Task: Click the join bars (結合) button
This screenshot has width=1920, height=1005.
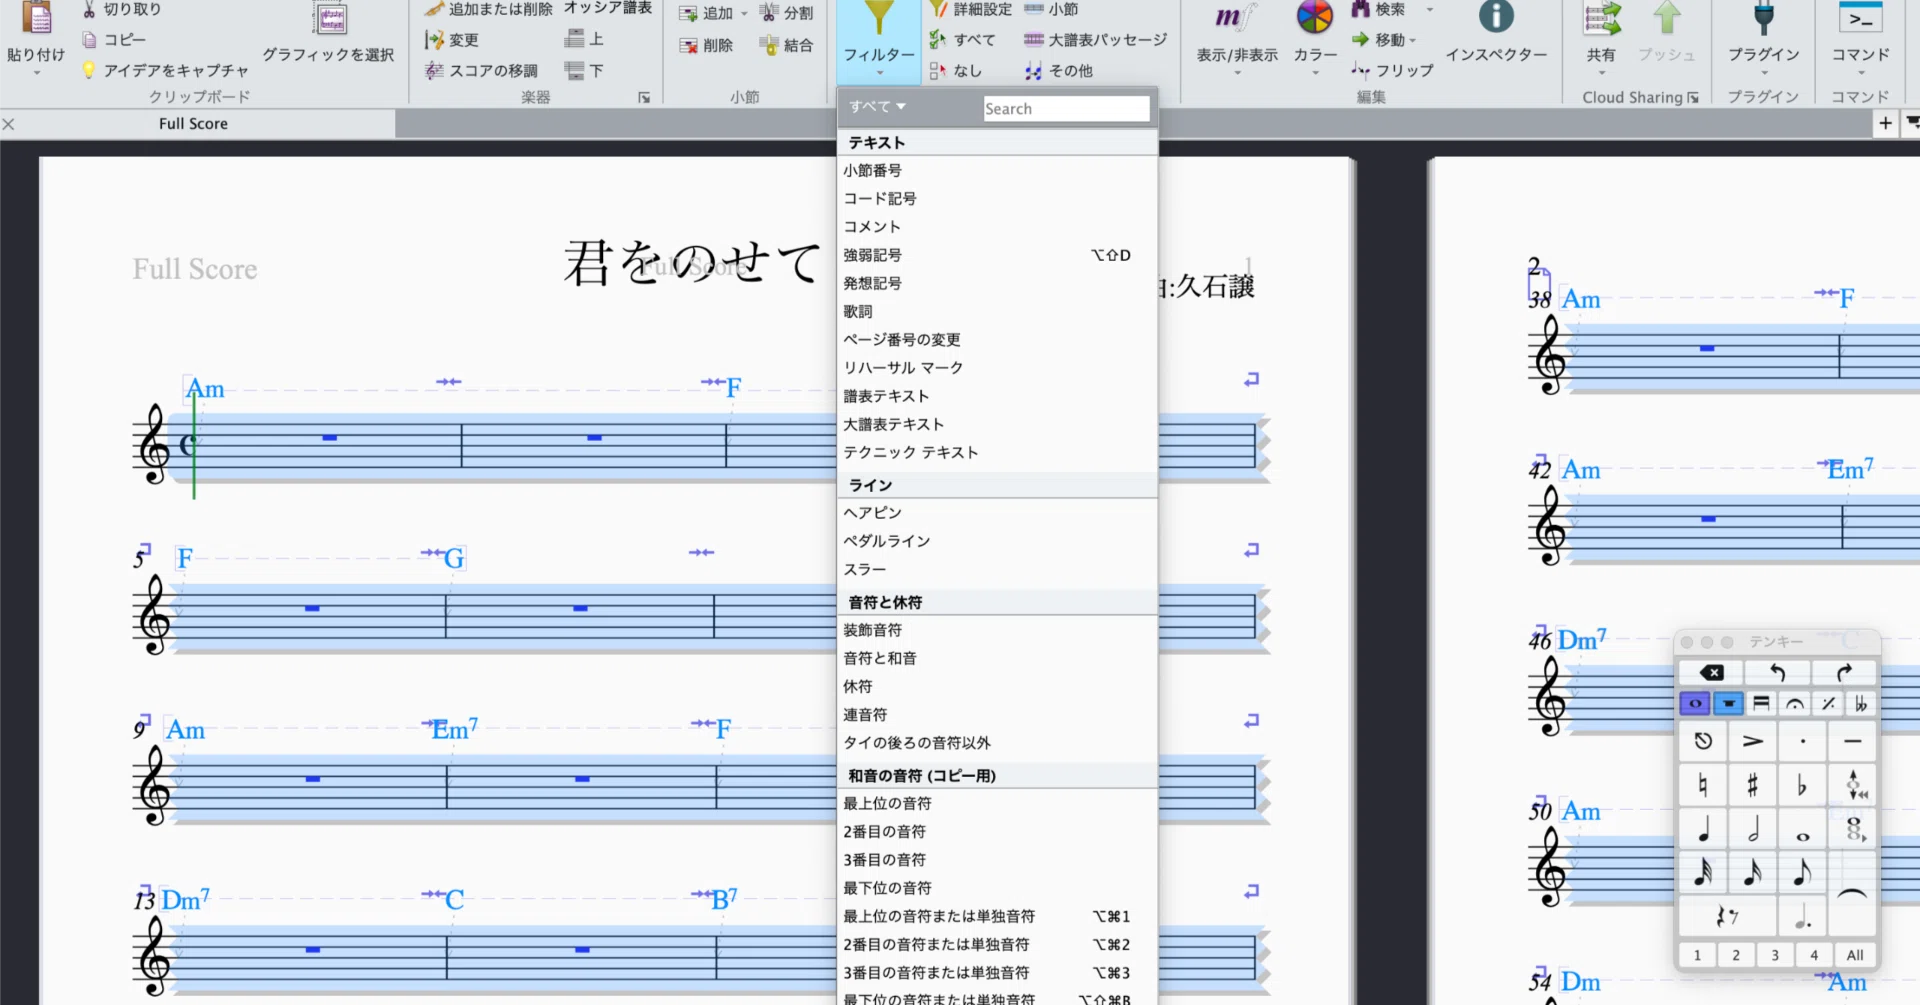Action: [x=786, y=45]
